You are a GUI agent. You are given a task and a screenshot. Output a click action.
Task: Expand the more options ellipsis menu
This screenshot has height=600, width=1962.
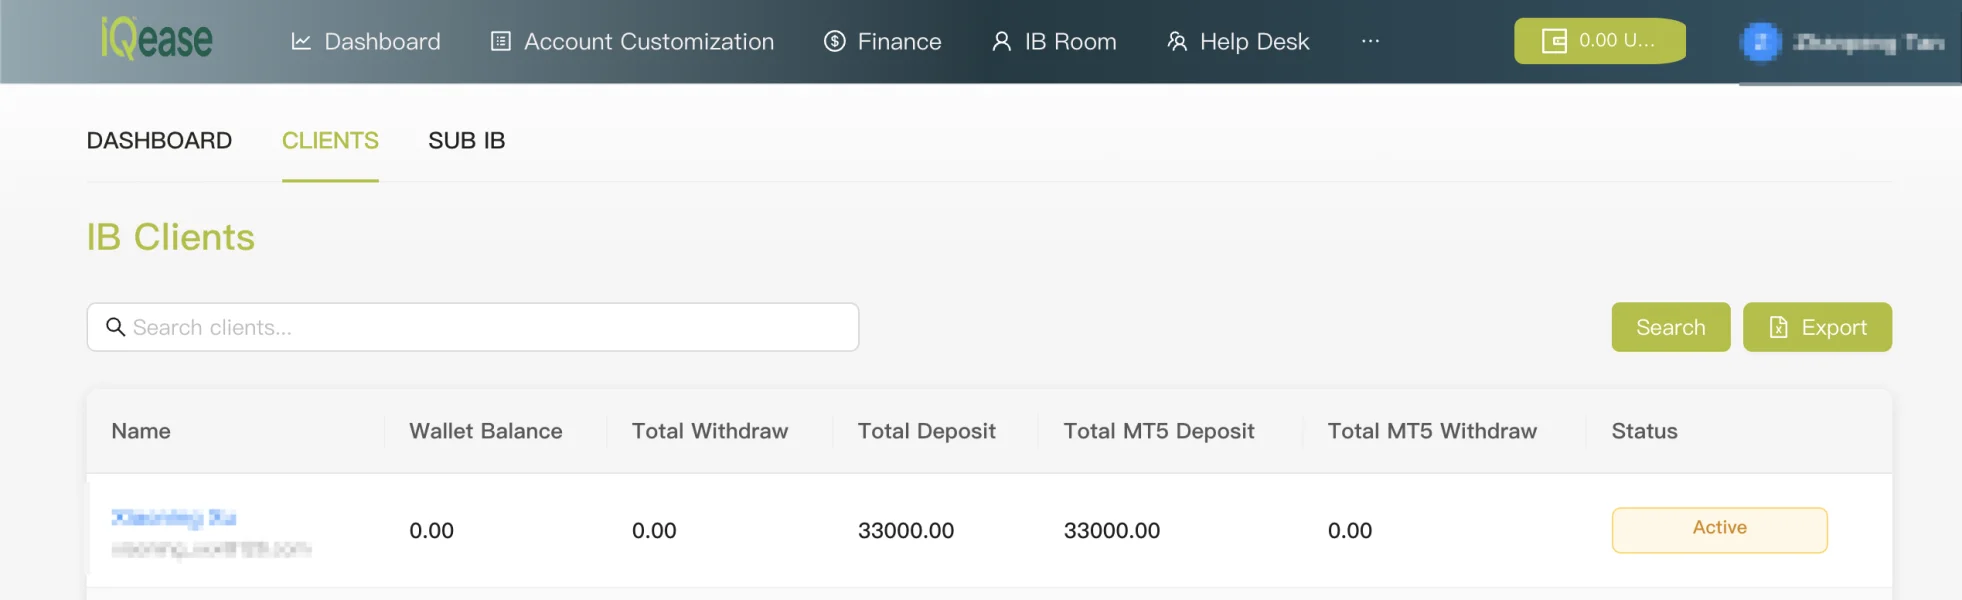pos(1370,41)
